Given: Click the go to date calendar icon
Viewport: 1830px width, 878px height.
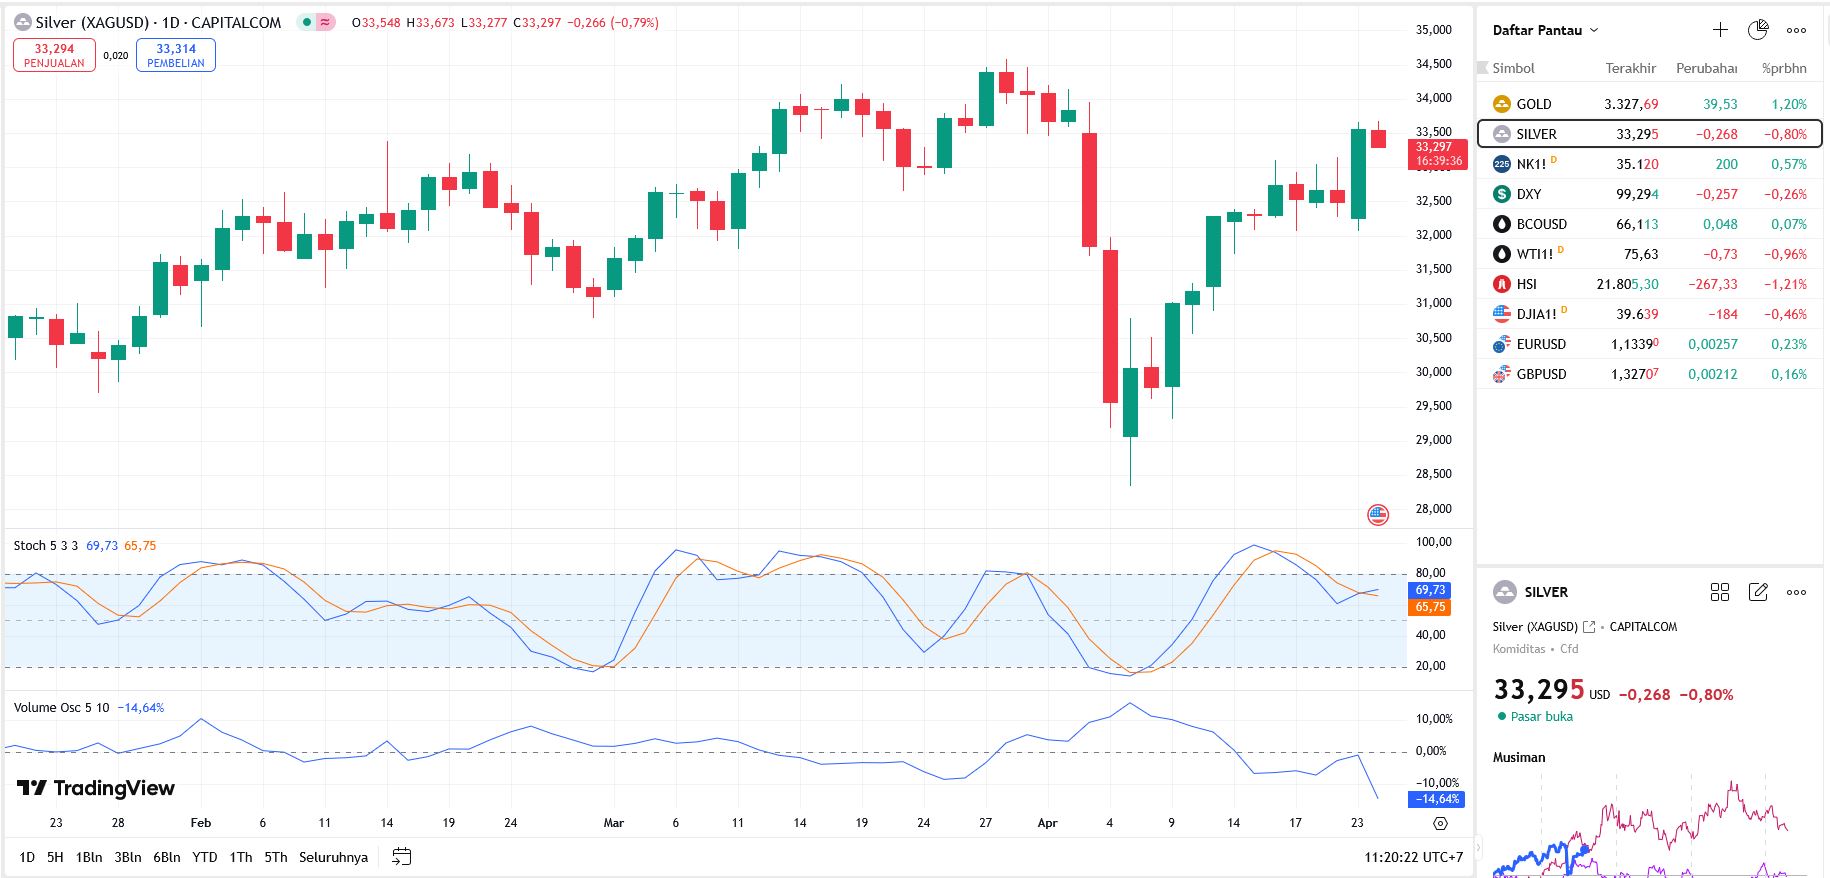Looking at the screenshot, I should coord(401,857).
